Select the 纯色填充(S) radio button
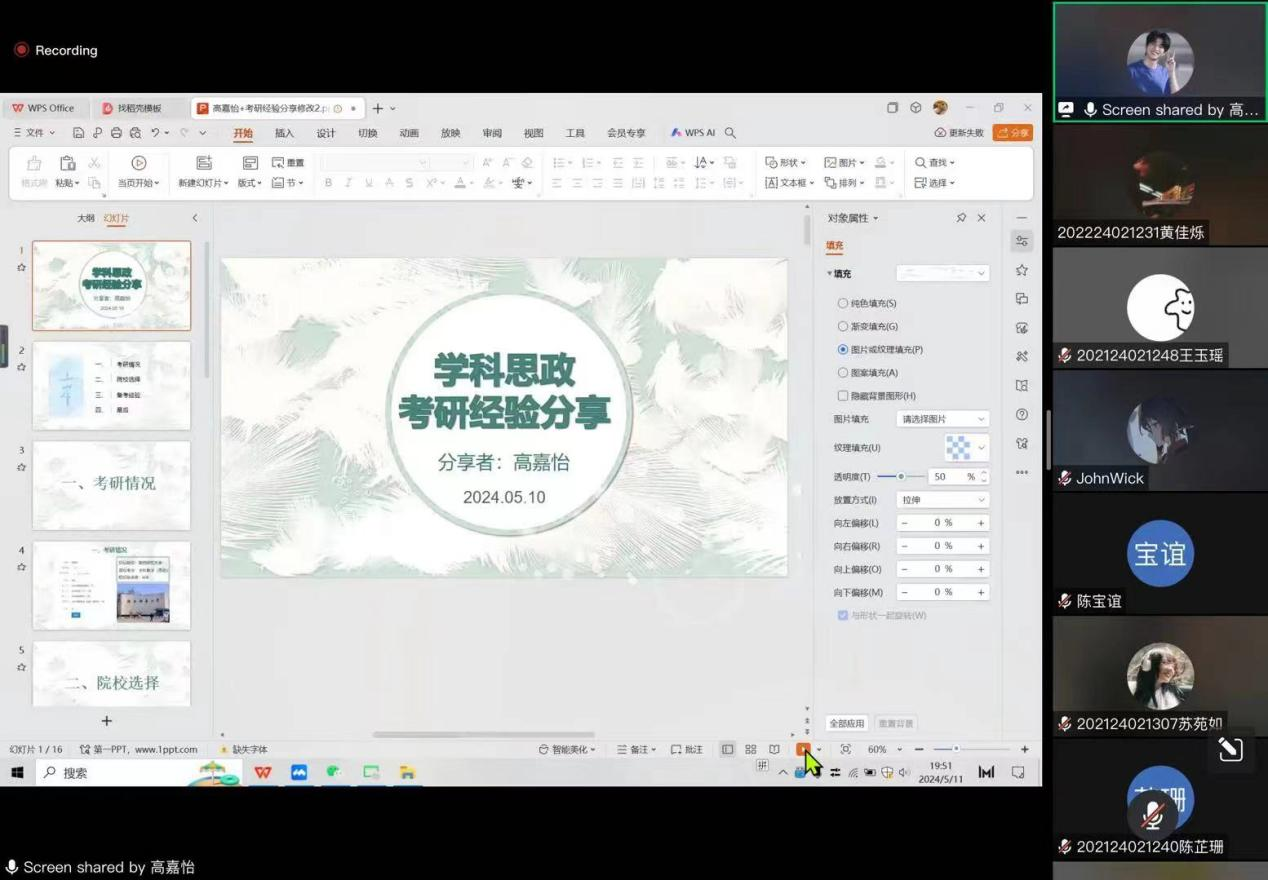1268x880 pixels. click(x=843, y=303)
